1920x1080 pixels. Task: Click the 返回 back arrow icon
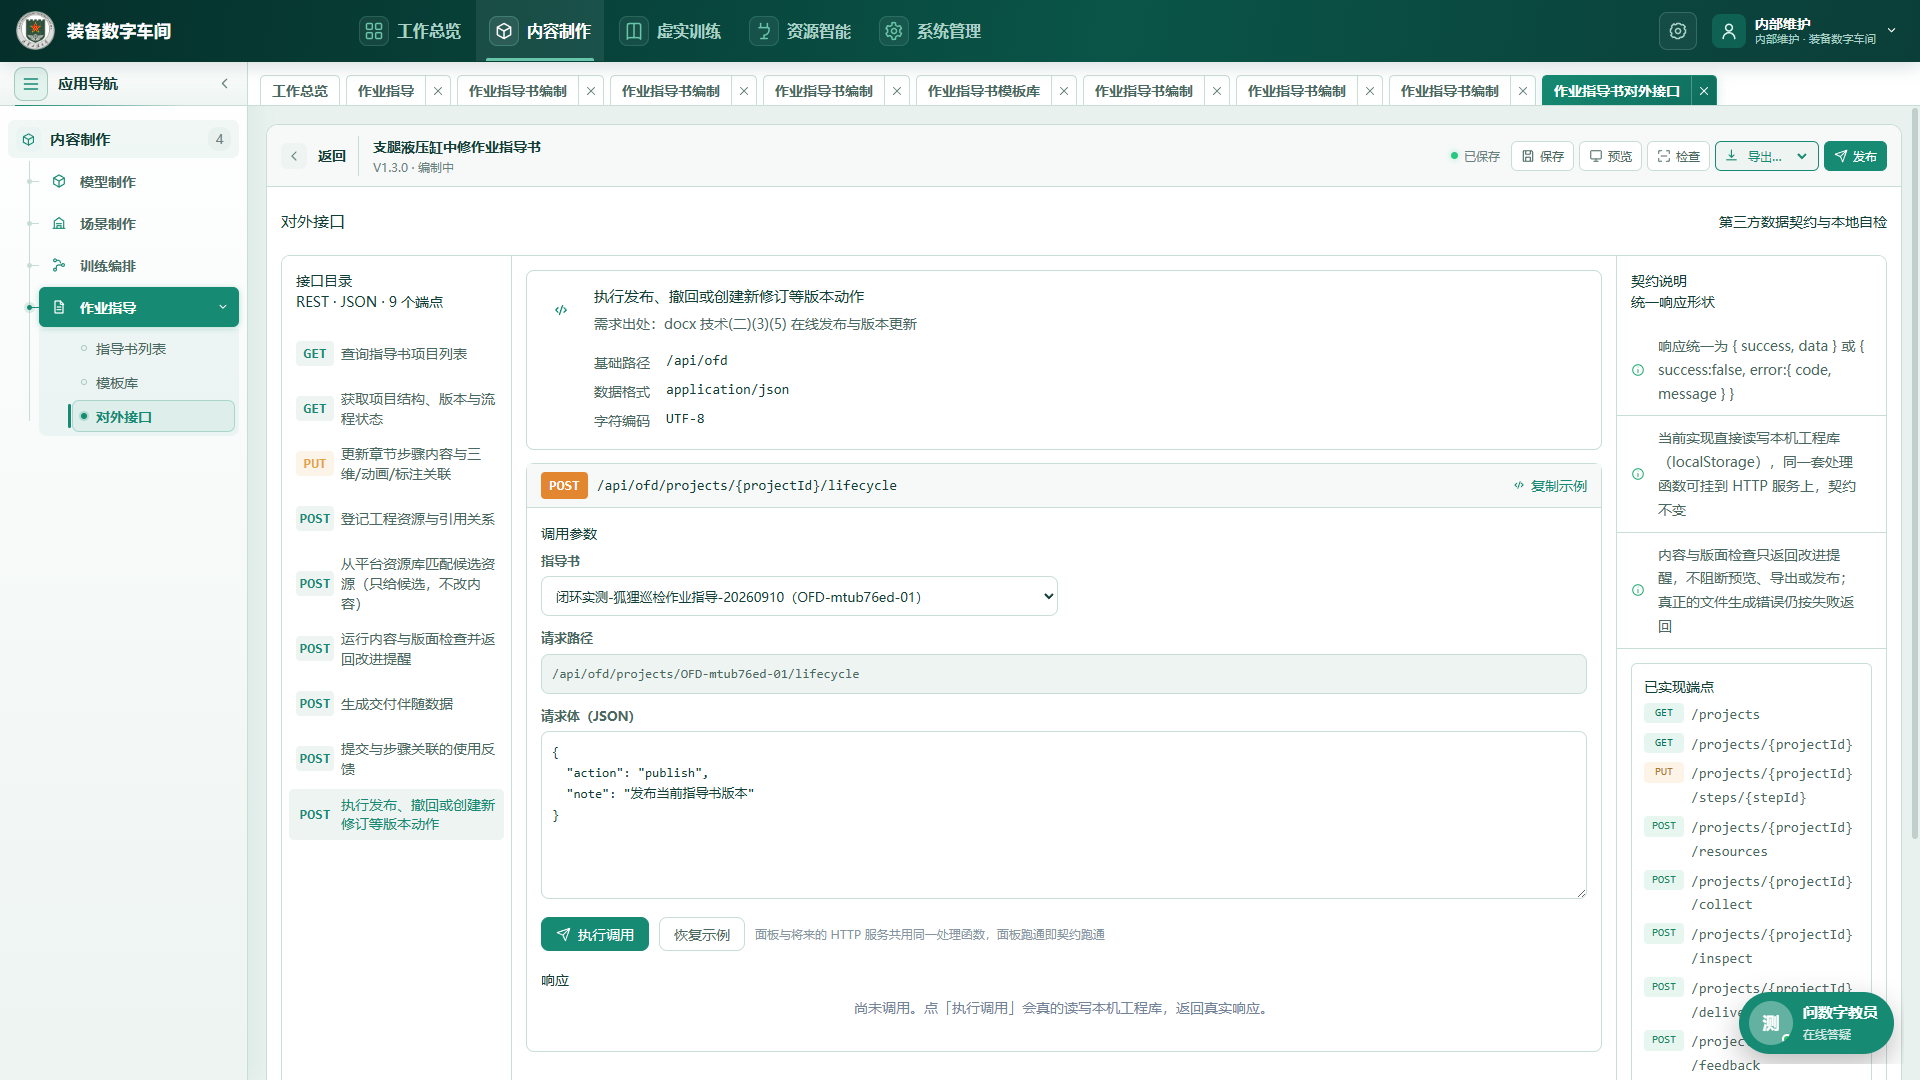(x=294, y=156)
